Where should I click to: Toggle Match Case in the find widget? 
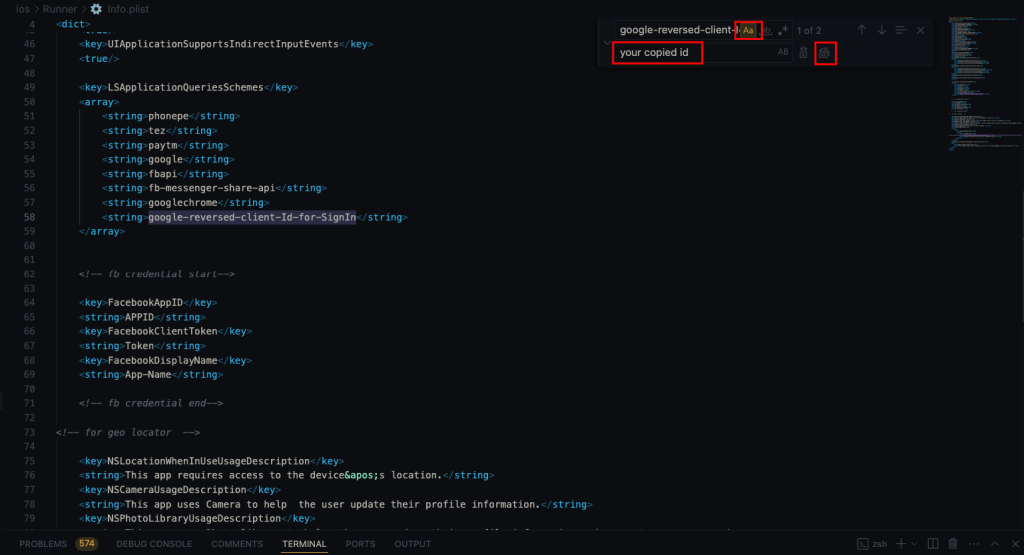tap(748, 30)
